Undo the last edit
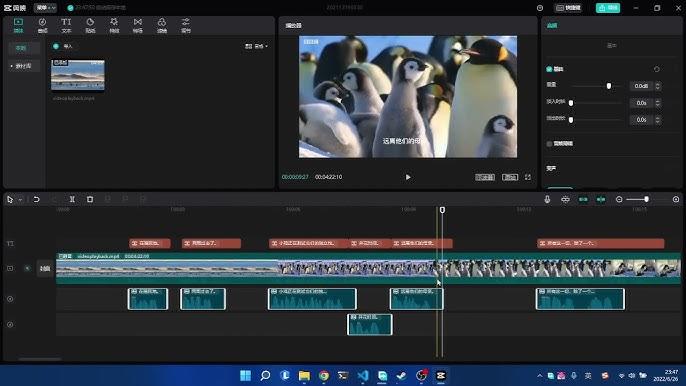686x386 pixels. tap(36, 200)
